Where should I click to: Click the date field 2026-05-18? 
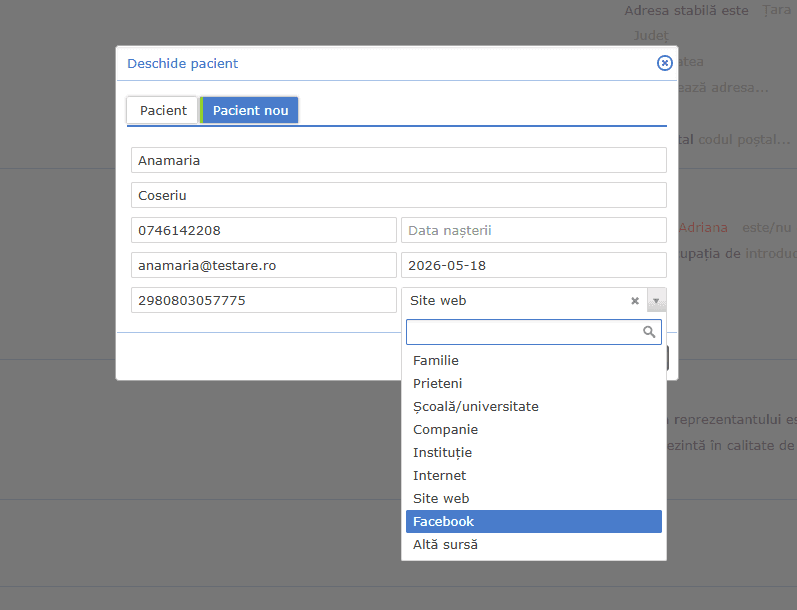[534, 265]
